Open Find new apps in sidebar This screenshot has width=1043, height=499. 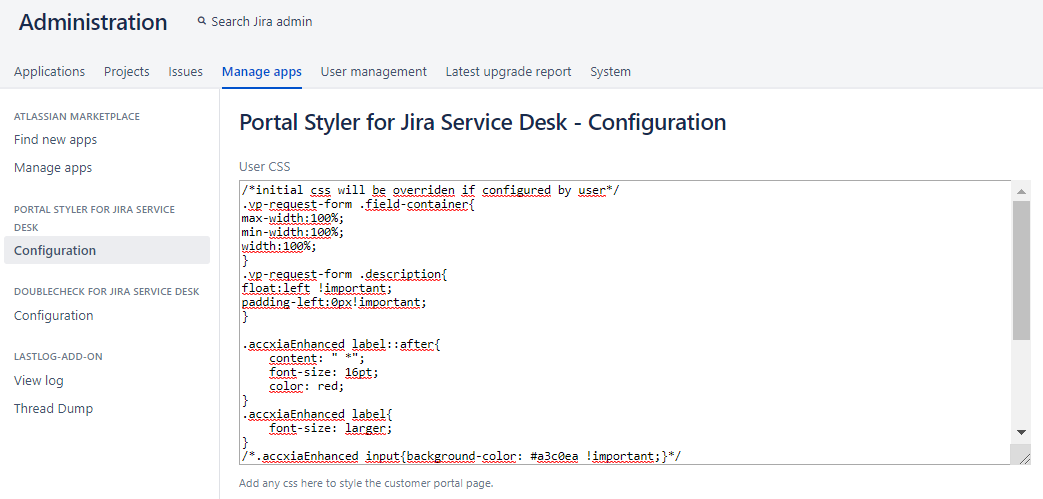[x=55, y=140]
